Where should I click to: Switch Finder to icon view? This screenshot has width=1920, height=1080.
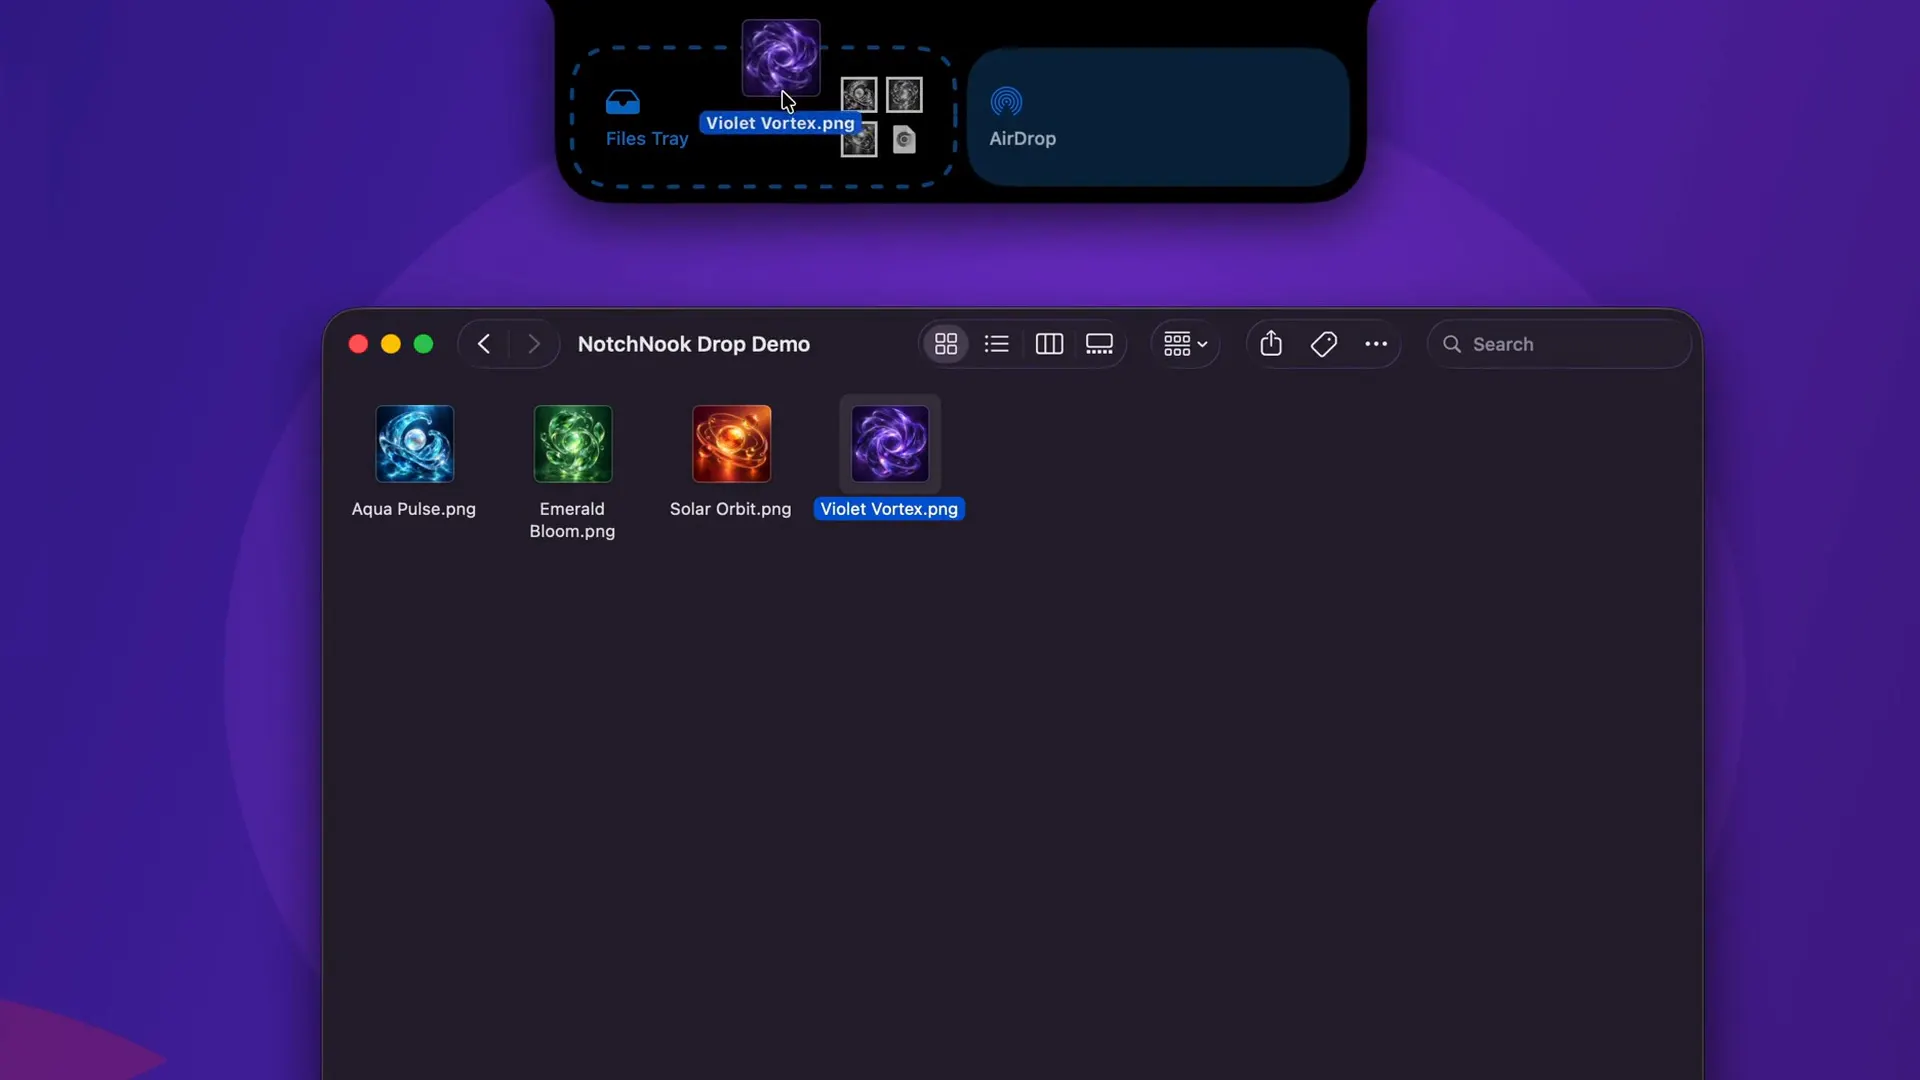point(945,344)
